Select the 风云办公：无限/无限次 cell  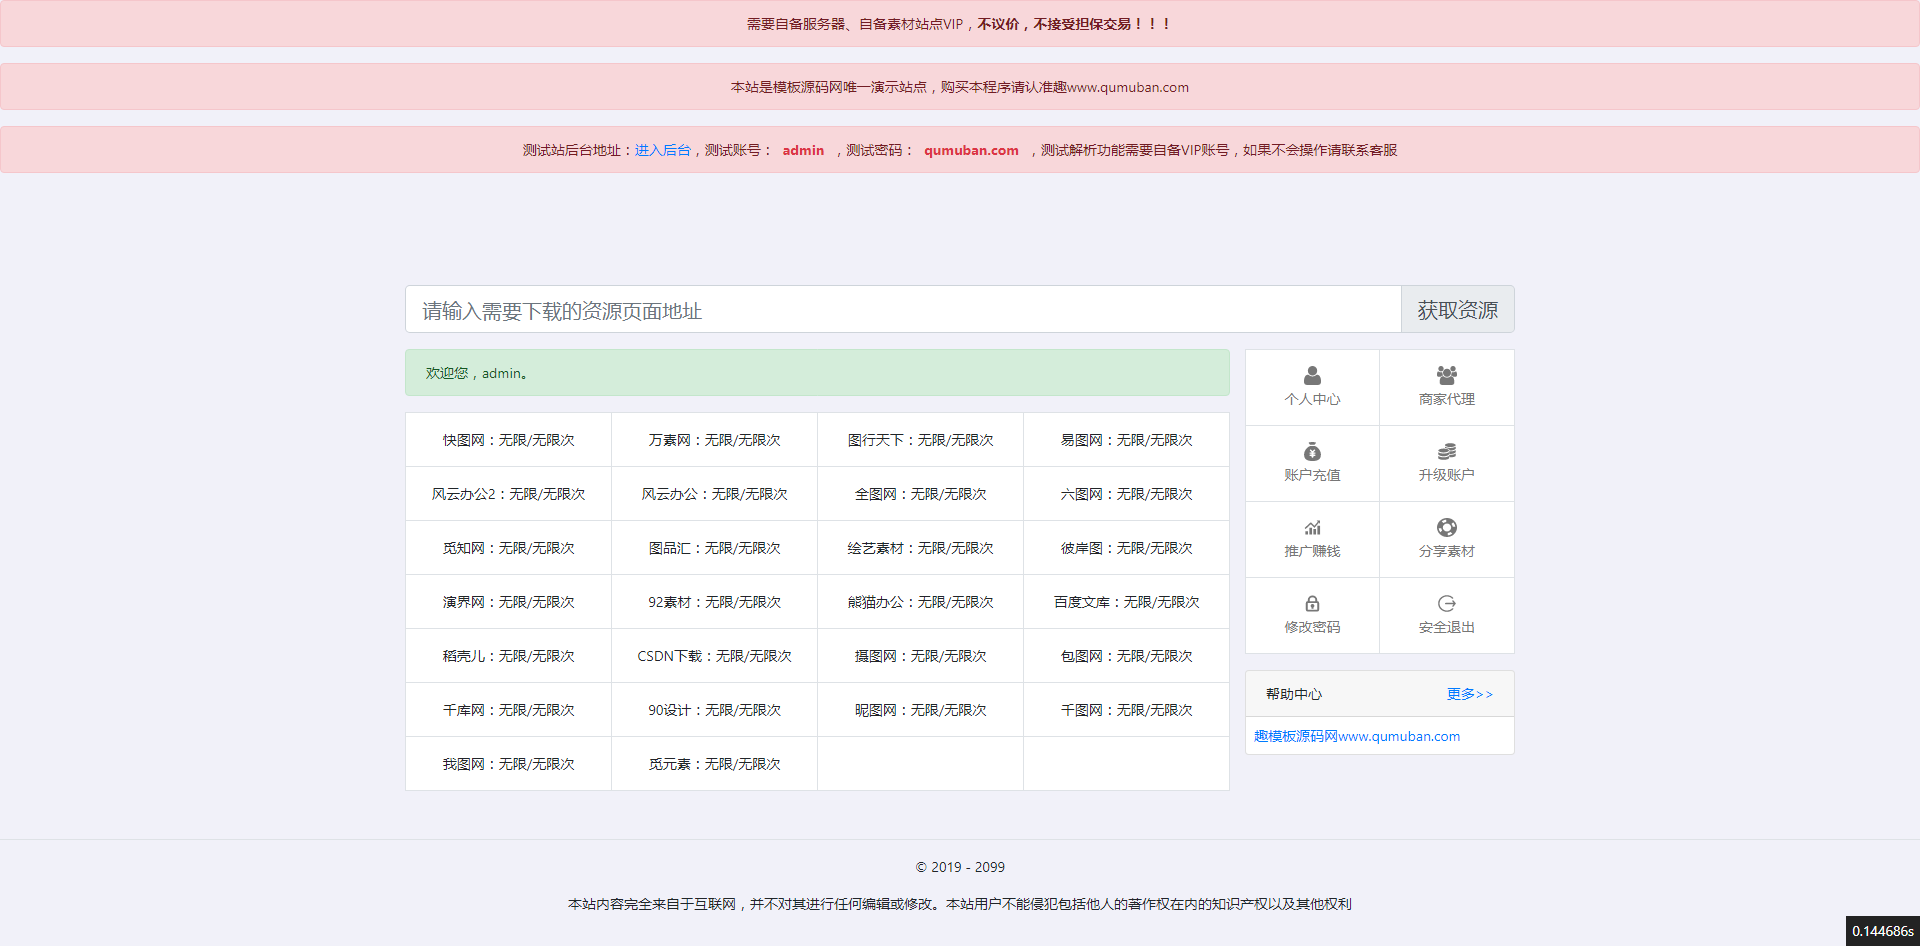(714, 494)
